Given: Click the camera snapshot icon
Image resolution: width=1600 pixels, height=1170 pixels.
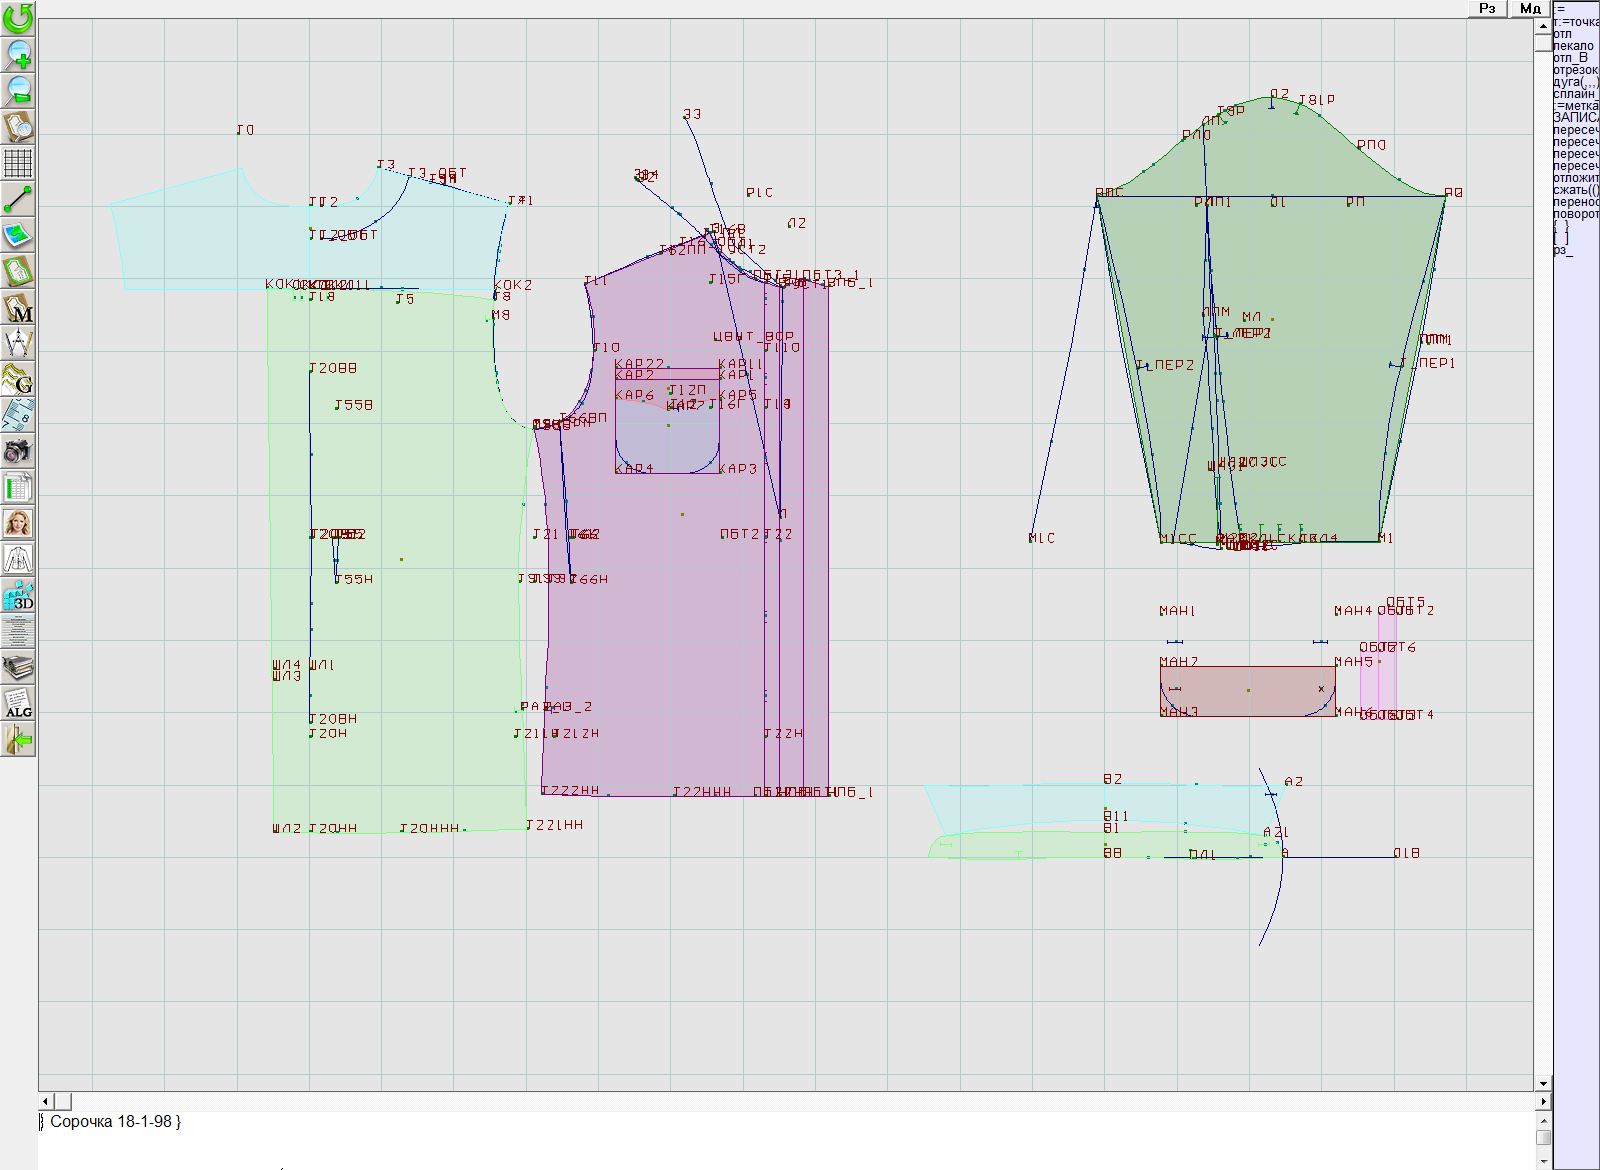Looking at the screenshot, I should 18,451.
